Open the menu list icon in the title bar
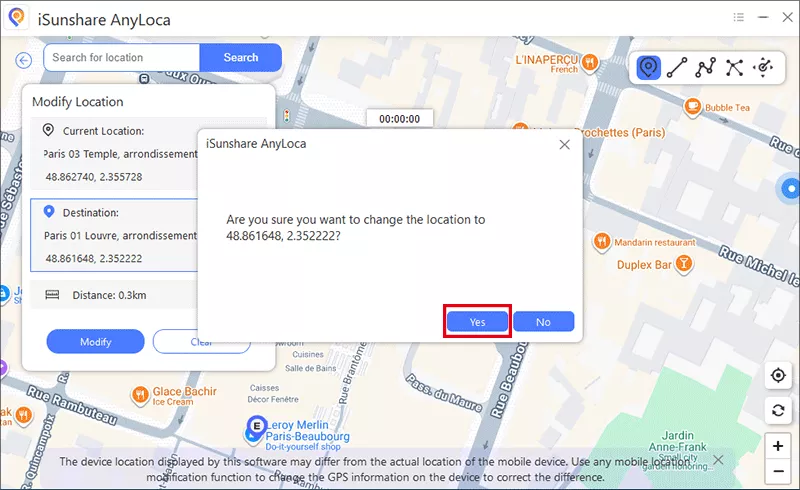The image size is (800, 490). point(738,17)
